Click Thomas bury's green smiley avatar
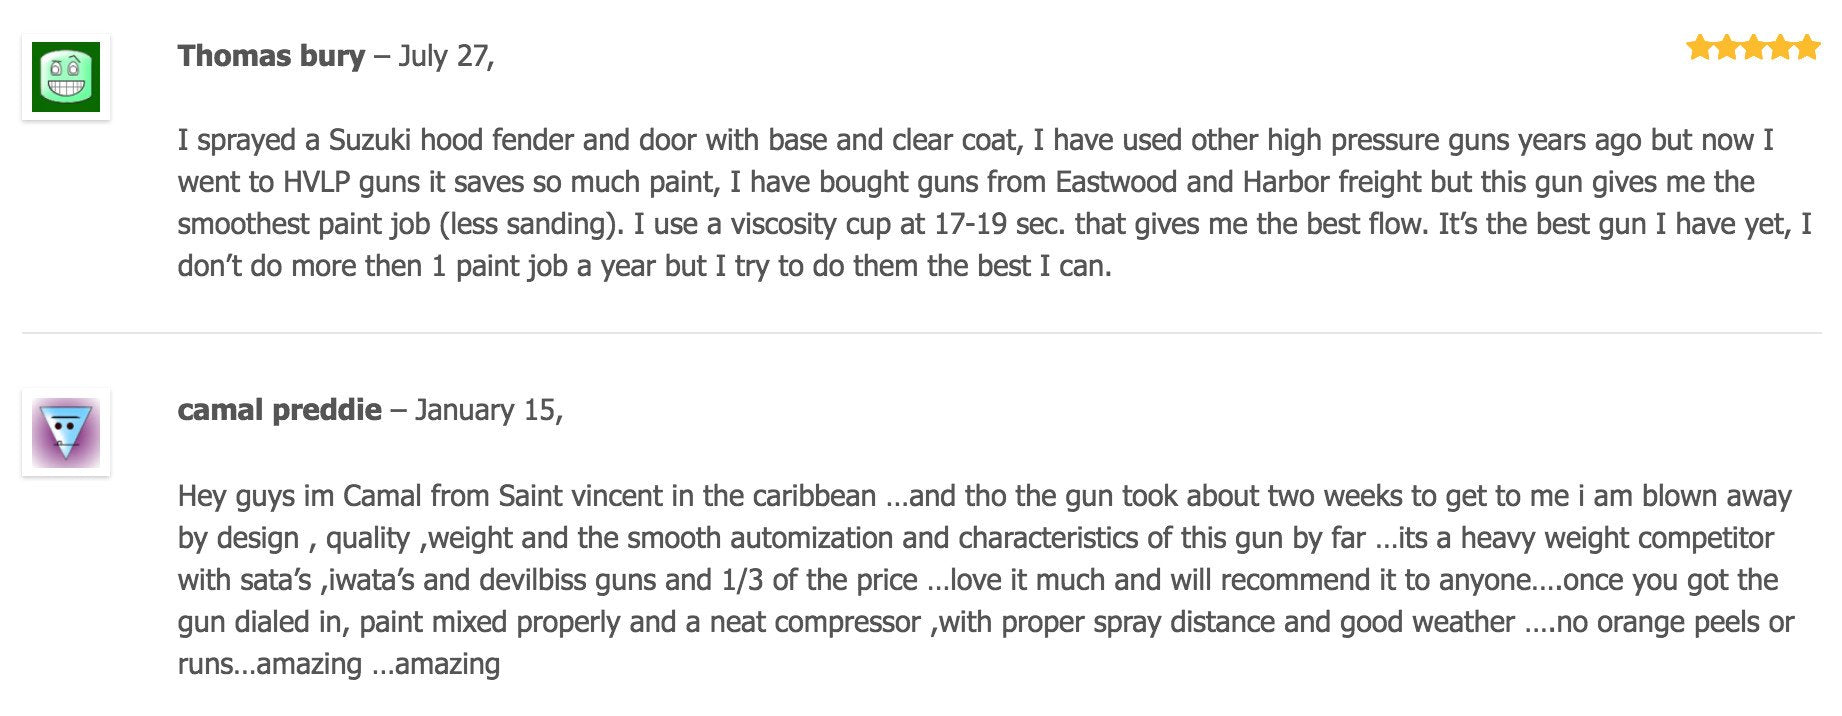This screenshot has width=1842, height=716. point(66,77)
